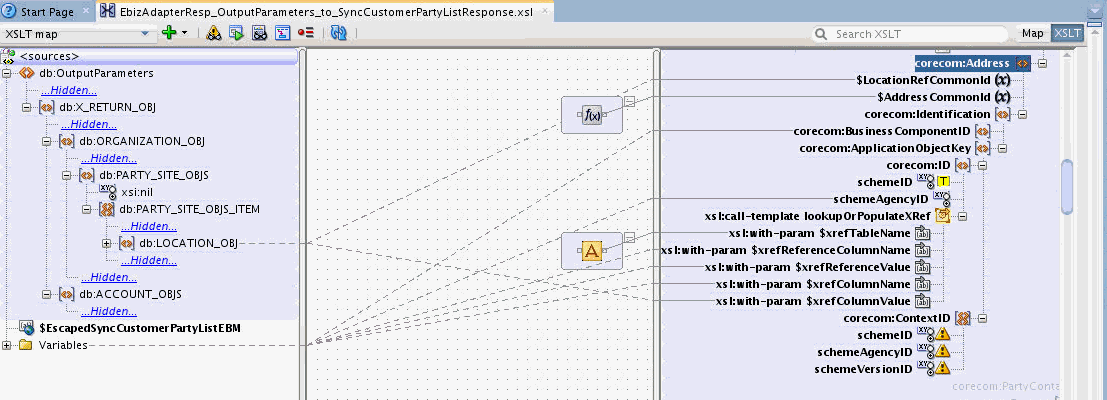1107x400 pixels.
Task: Collapse the corecom:ID node
Action: click(982, 165)
